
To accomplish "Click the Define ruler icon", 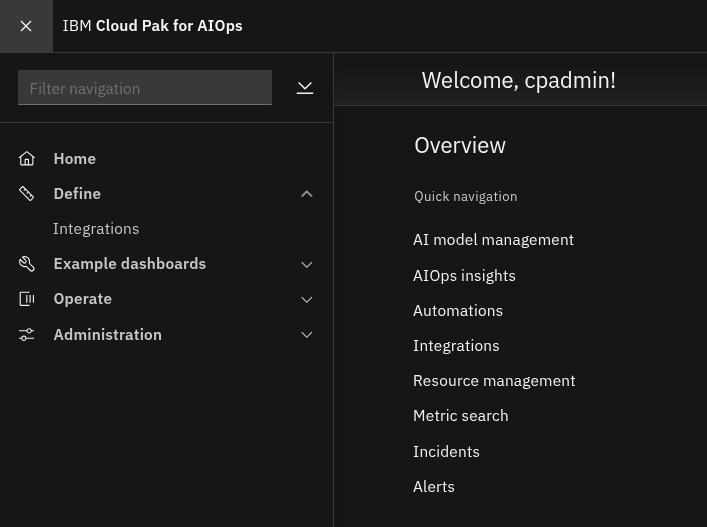I will point(27,194).
